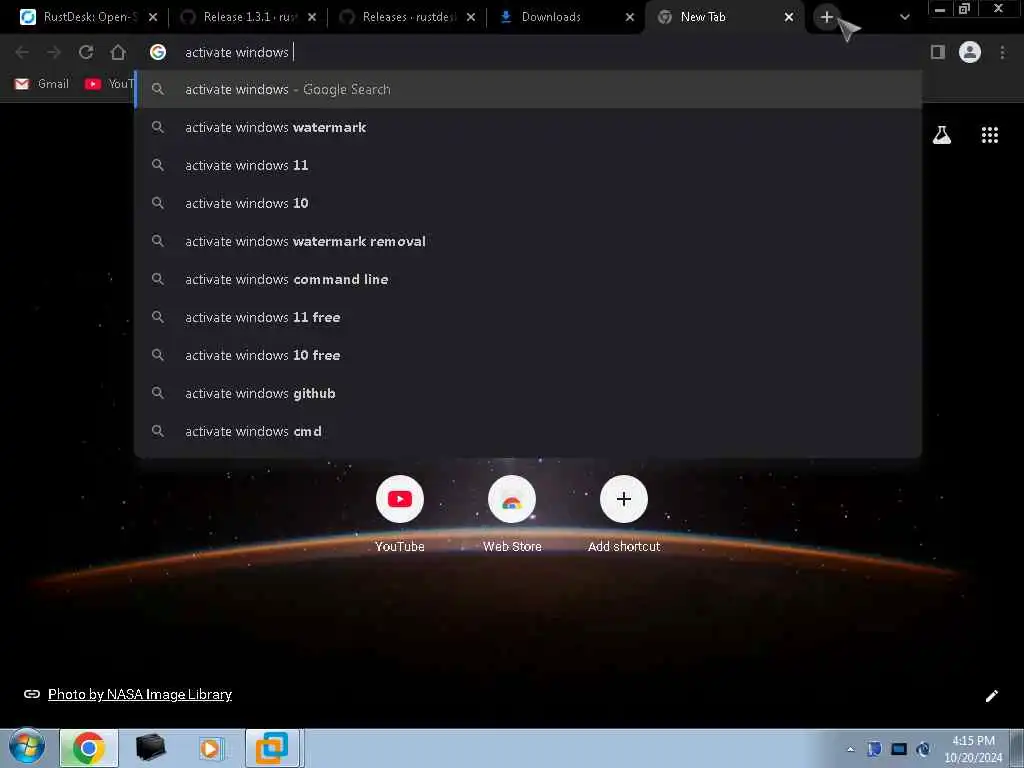1024x768 pixels.
Task: Click the customize page pencil icon
Action: (991, 696)
